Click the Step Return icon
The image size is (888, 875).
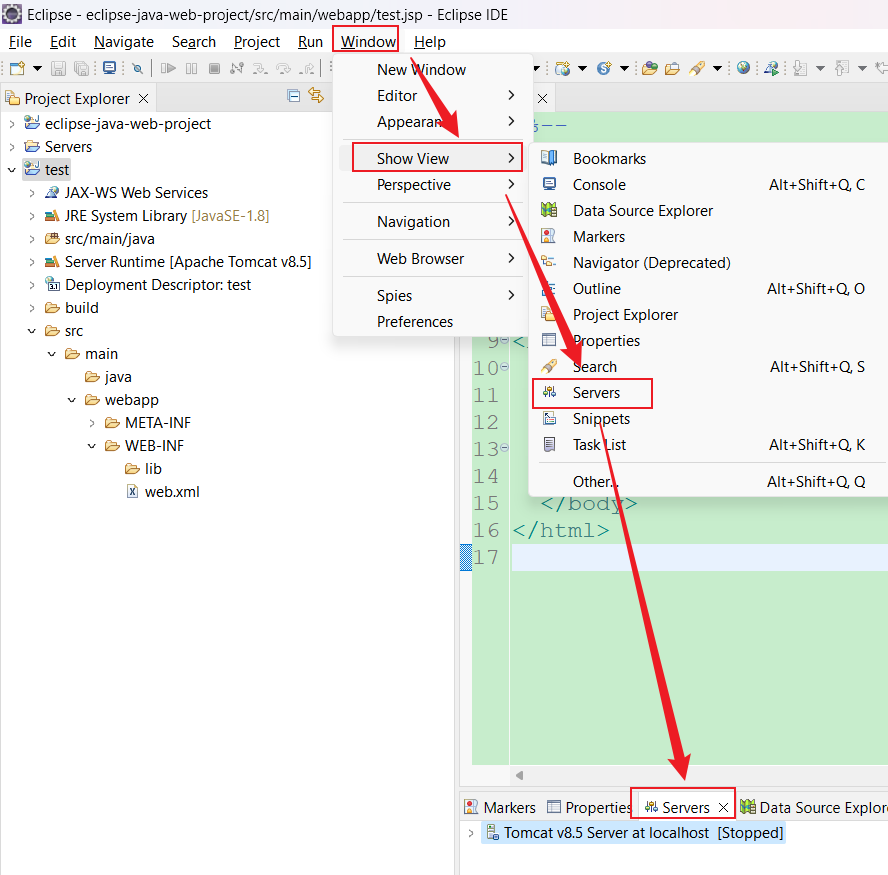pos(307,69)
